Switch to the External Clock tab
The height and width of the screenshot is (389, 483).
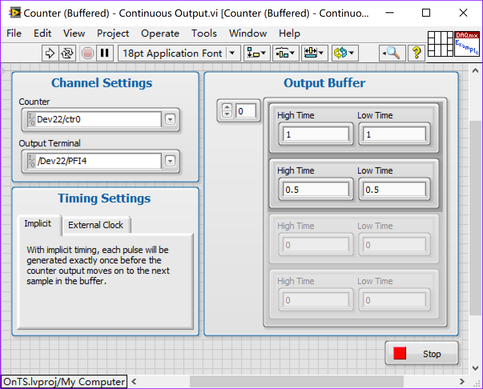pos(96,225)
